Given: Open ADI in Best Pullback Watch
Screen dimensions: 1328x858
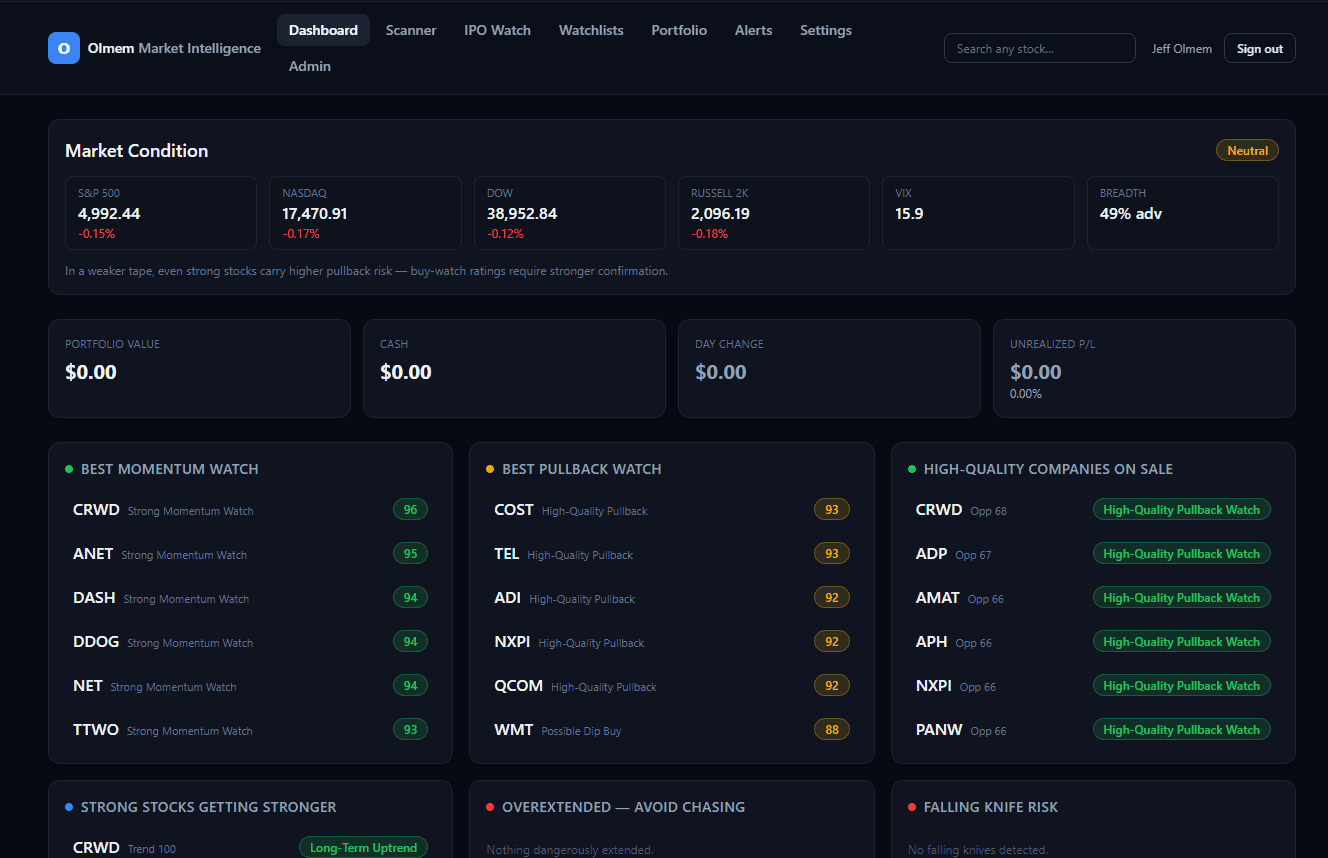Looking at the screenshot, I should [x=672, y=598].
